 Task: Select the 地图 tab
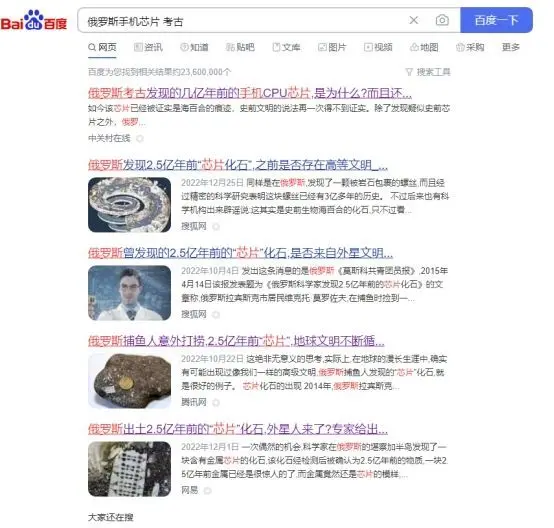tap(424, 47)
